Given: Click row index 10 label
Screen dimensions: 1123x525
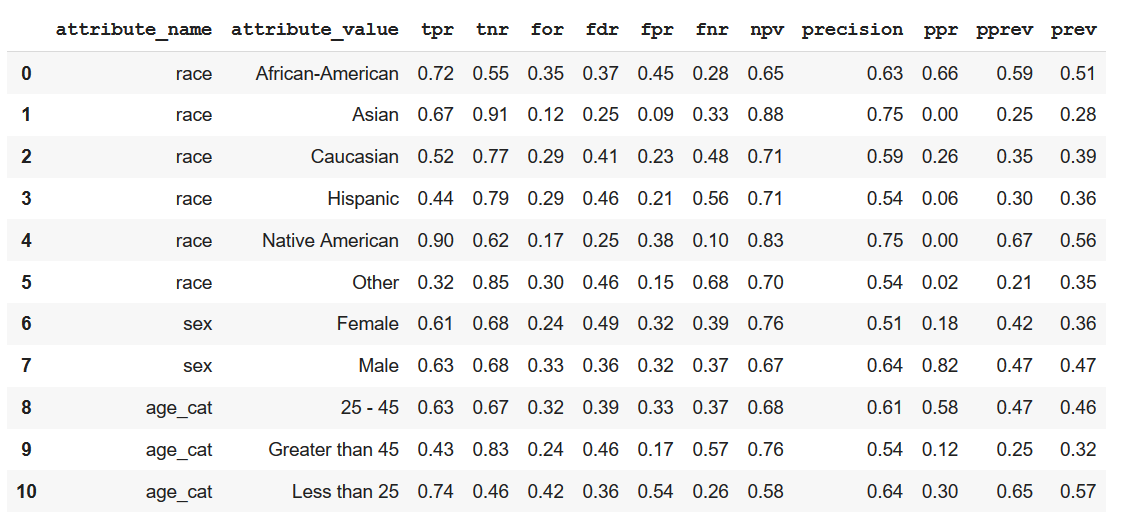Looking at the screenshot, I should coord(26,492).
